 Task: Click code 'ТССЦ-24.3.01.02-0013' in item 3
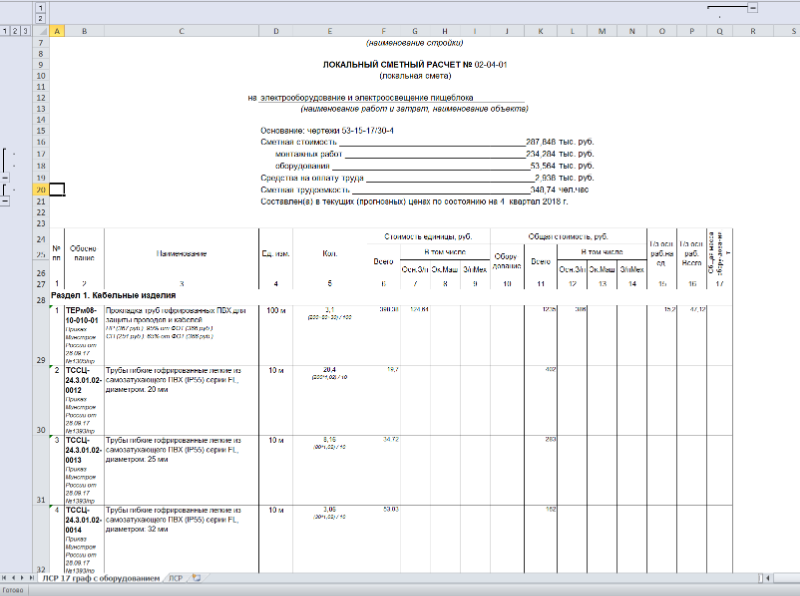click(84, 450)
